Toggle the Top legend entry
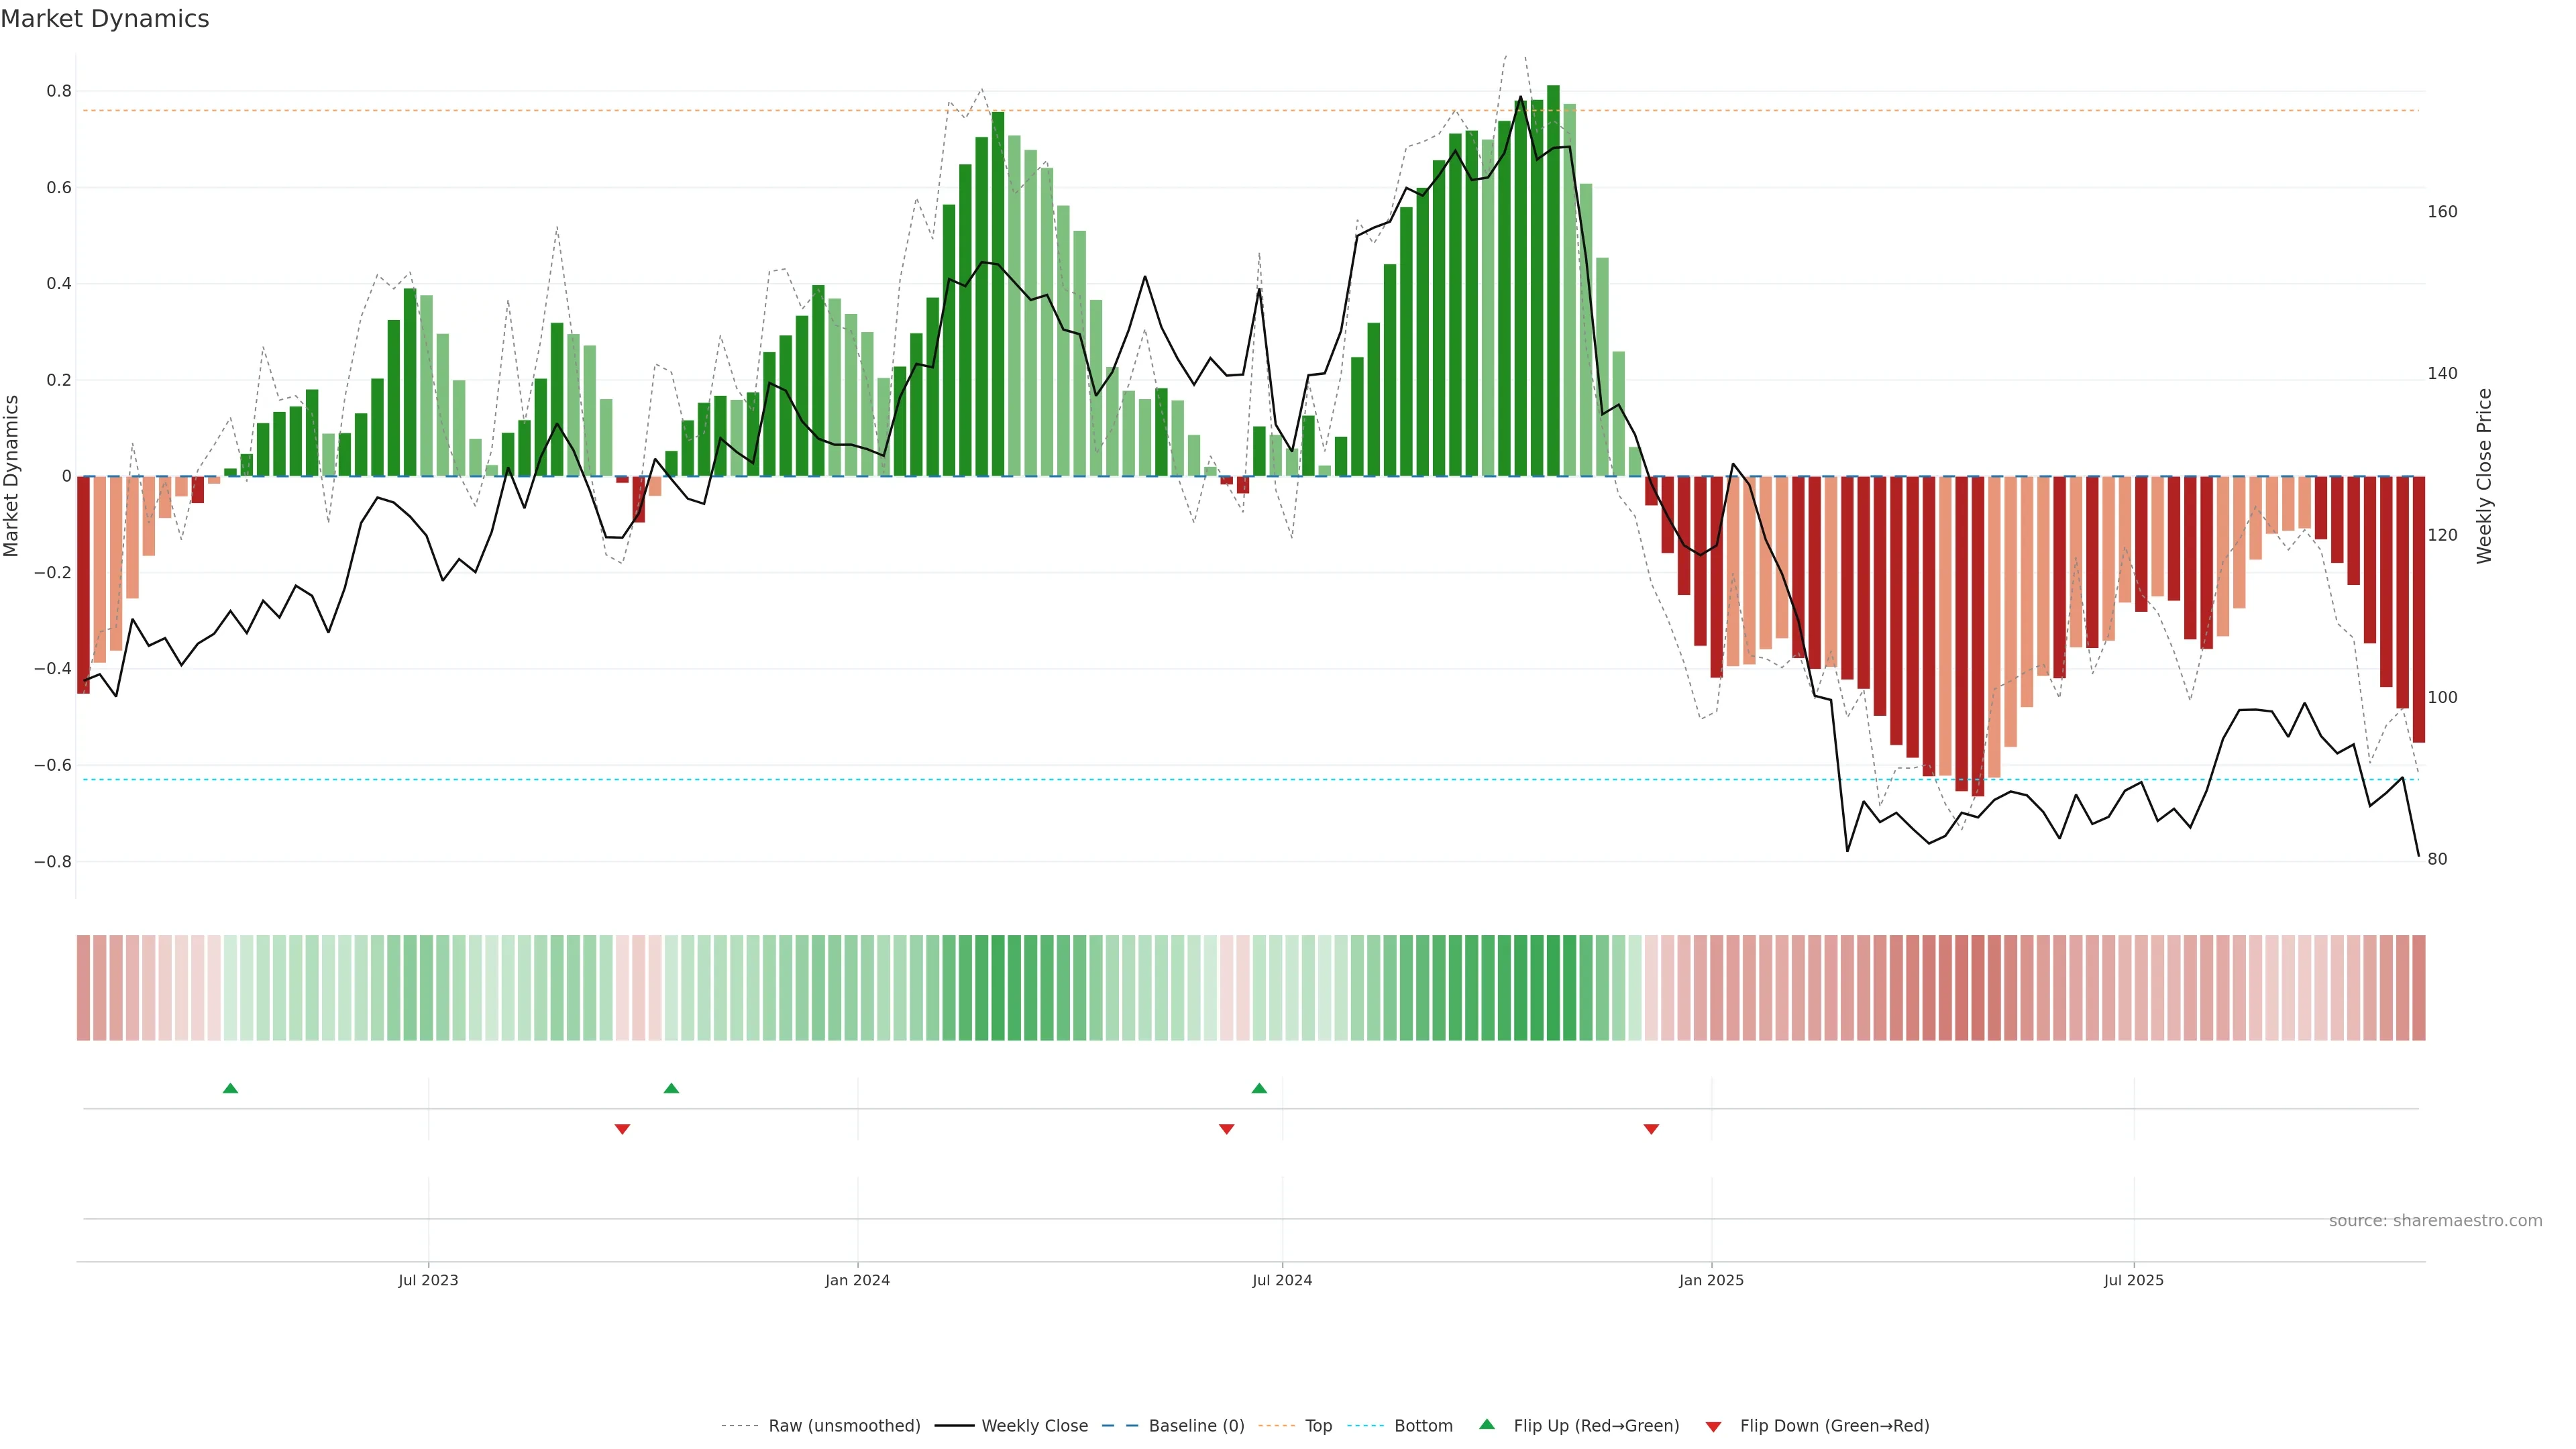The image size is (2576, 1449). point(1318,1426)
